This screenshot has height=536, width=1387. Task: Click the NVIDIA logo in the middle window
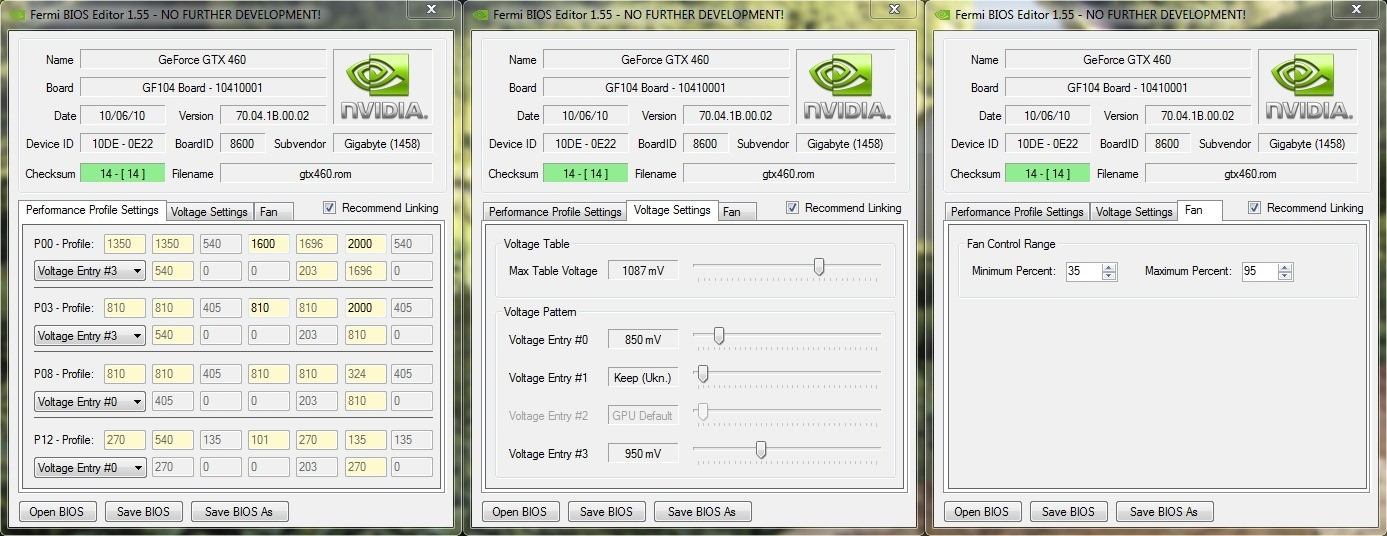coord(846,87)
